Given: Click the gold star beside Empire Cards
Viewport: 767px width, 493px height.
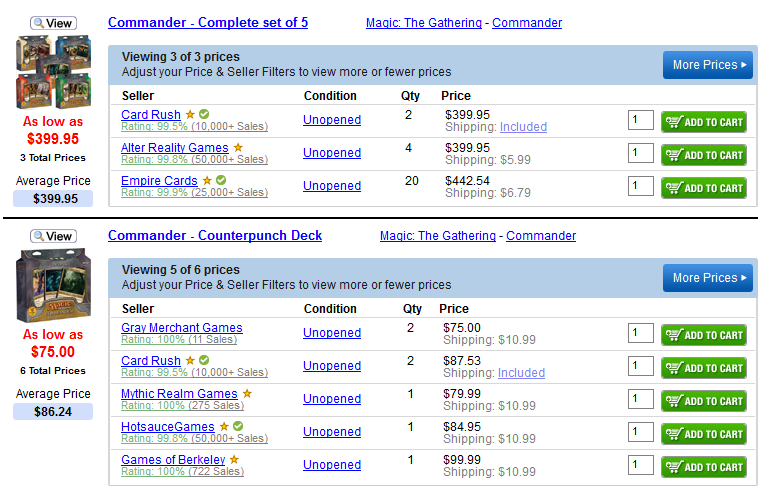Looking at the screenshot, I should 207,180.
